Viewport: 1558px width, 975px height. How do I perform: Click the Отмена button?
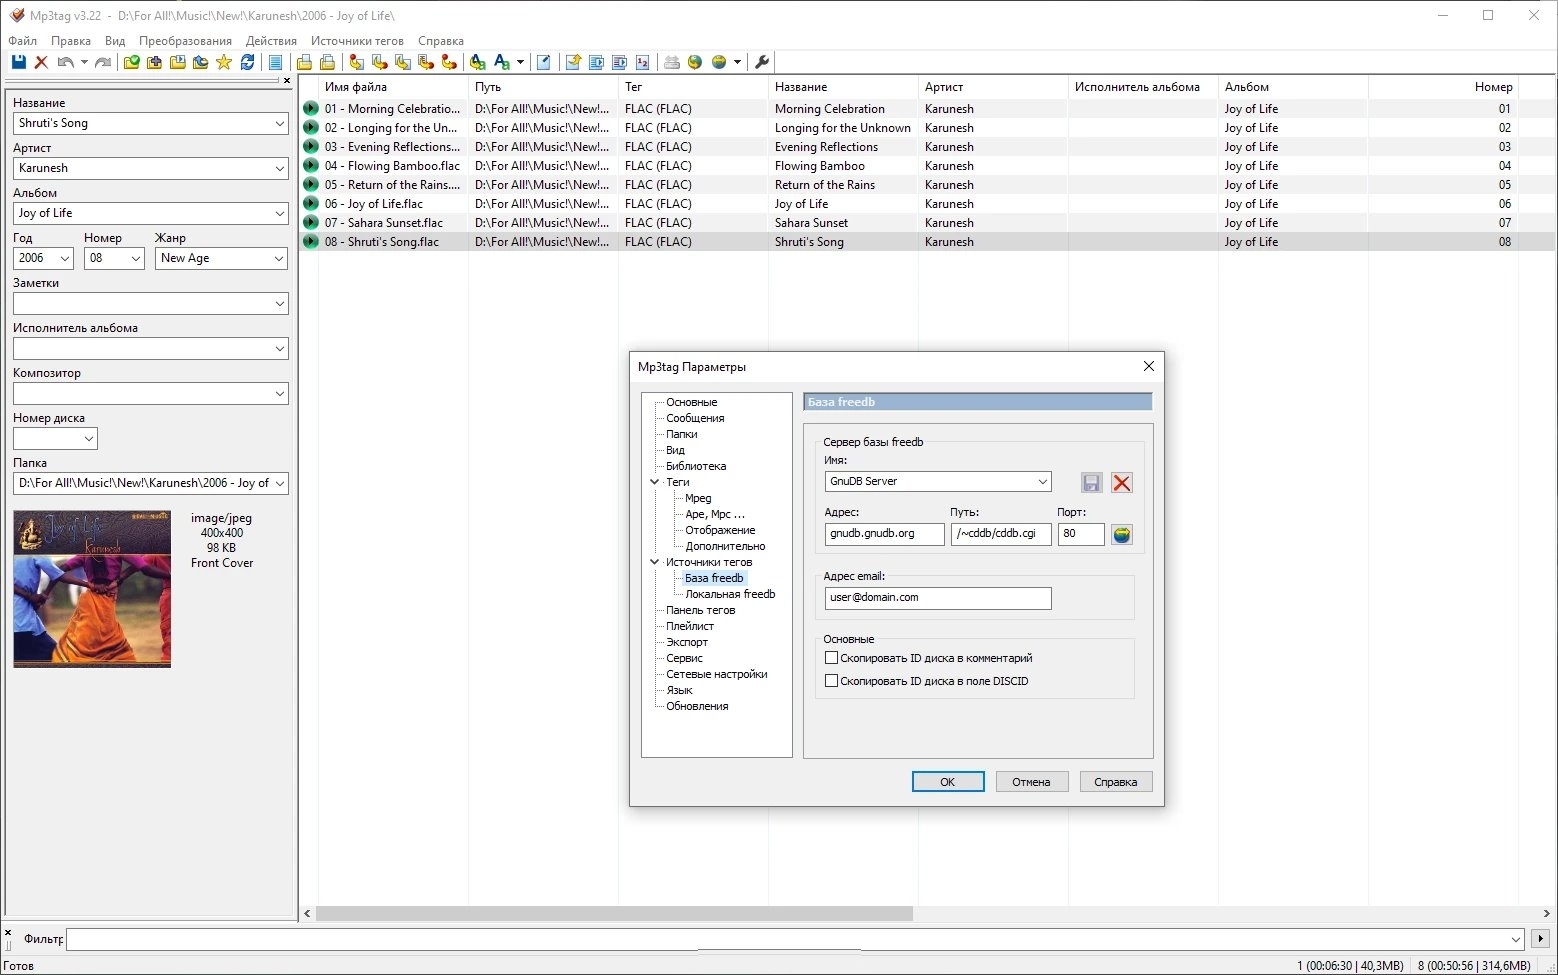pyautogui.click(x=1032, y=782)
